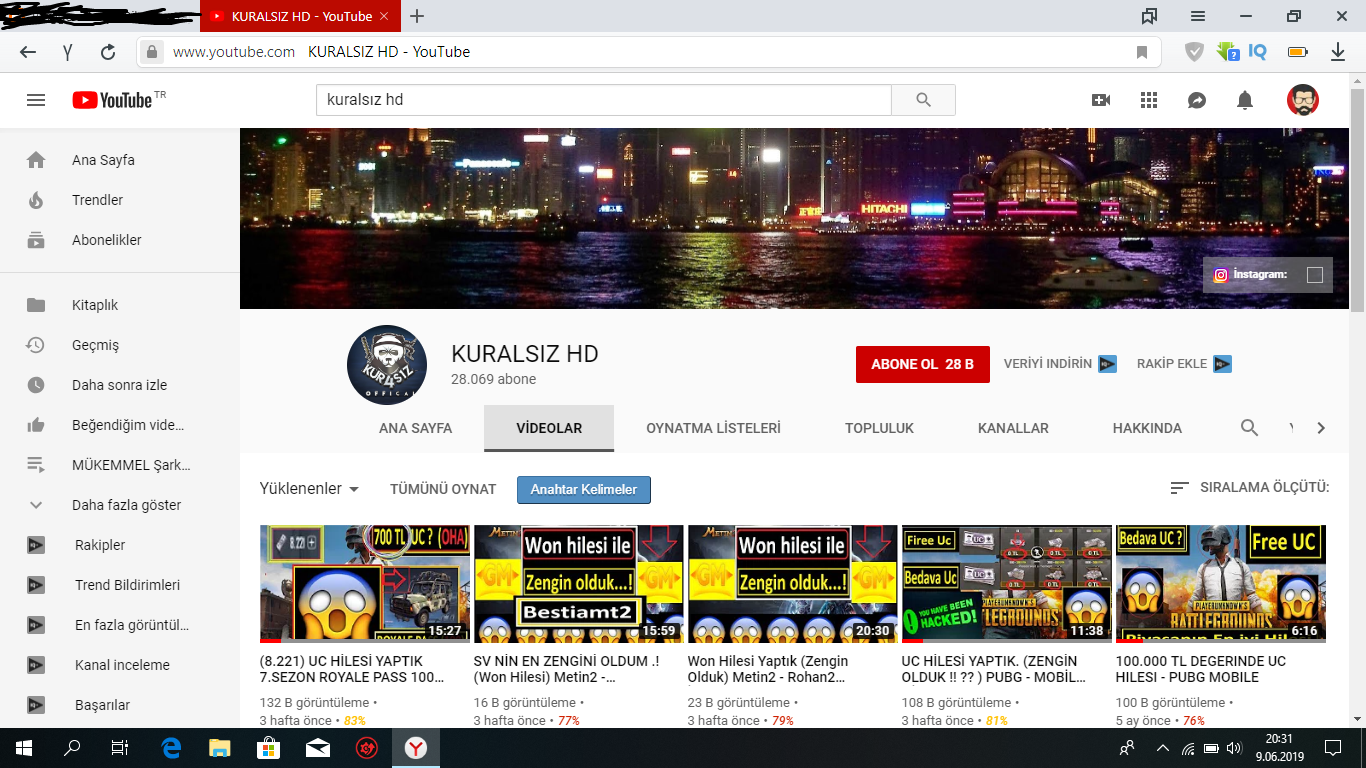Open the YouTube apps grid icon
Viewport: 1366px width, 768px height.
pos(1149,100)
